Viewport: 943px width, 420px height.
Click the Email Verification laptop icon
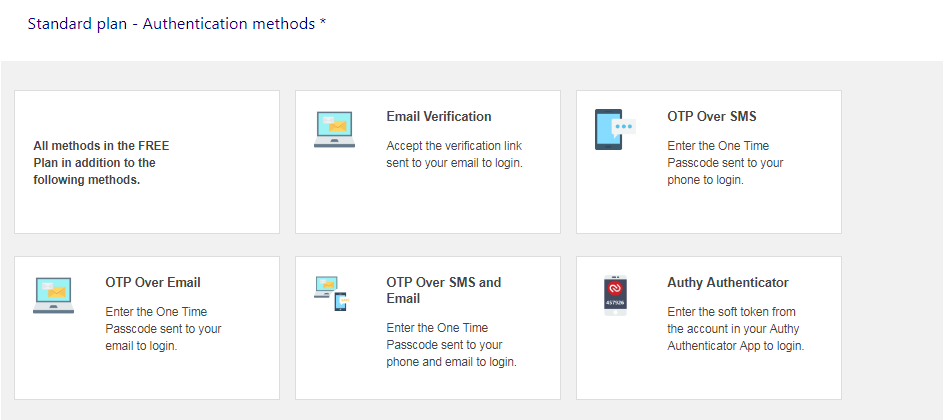[x=334, y=129]
